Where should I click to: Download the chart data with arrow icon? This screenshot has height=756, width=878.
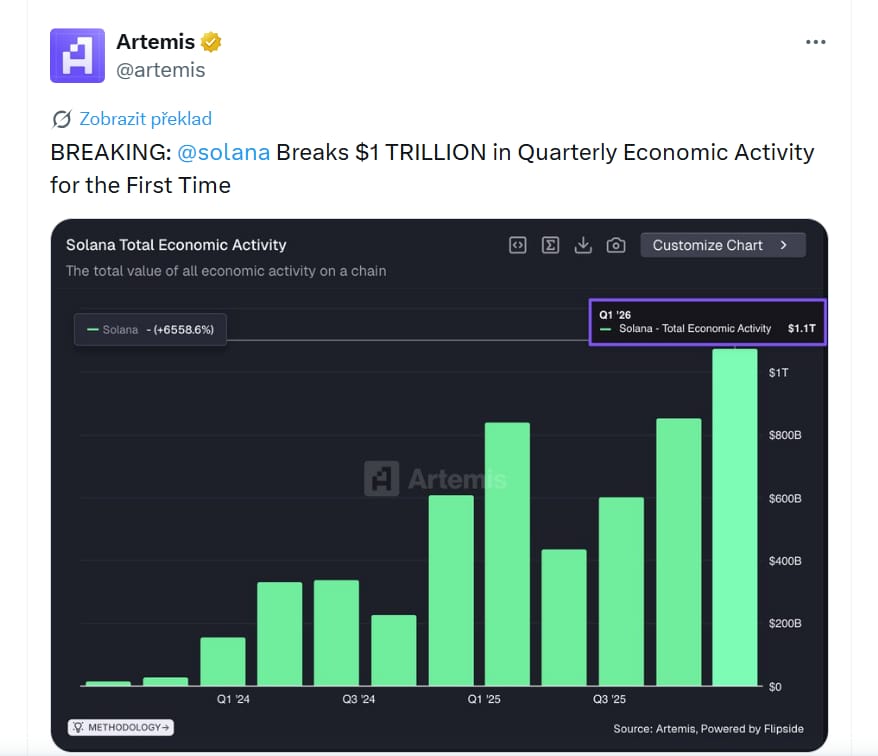click(584, 245)
